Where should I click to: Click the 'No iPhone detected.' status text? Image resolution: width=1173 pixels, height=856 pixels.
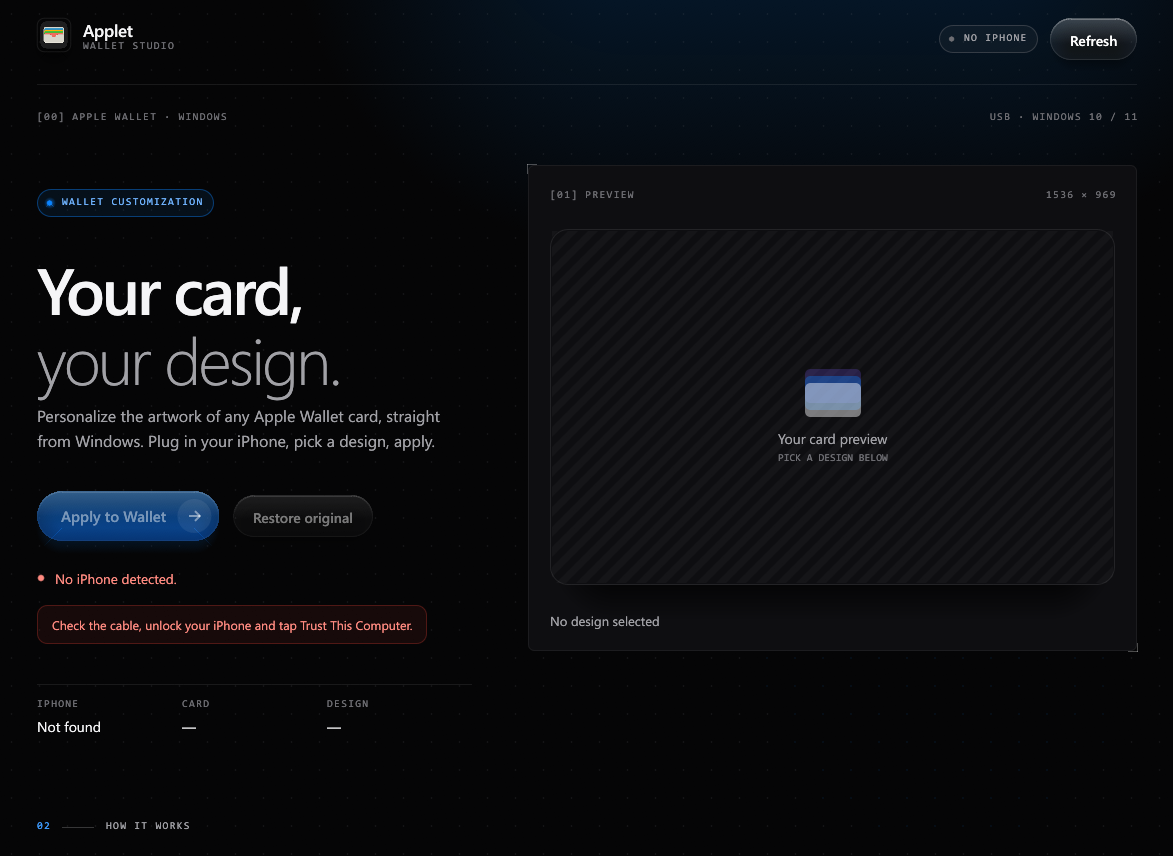(x=116, y=579)
